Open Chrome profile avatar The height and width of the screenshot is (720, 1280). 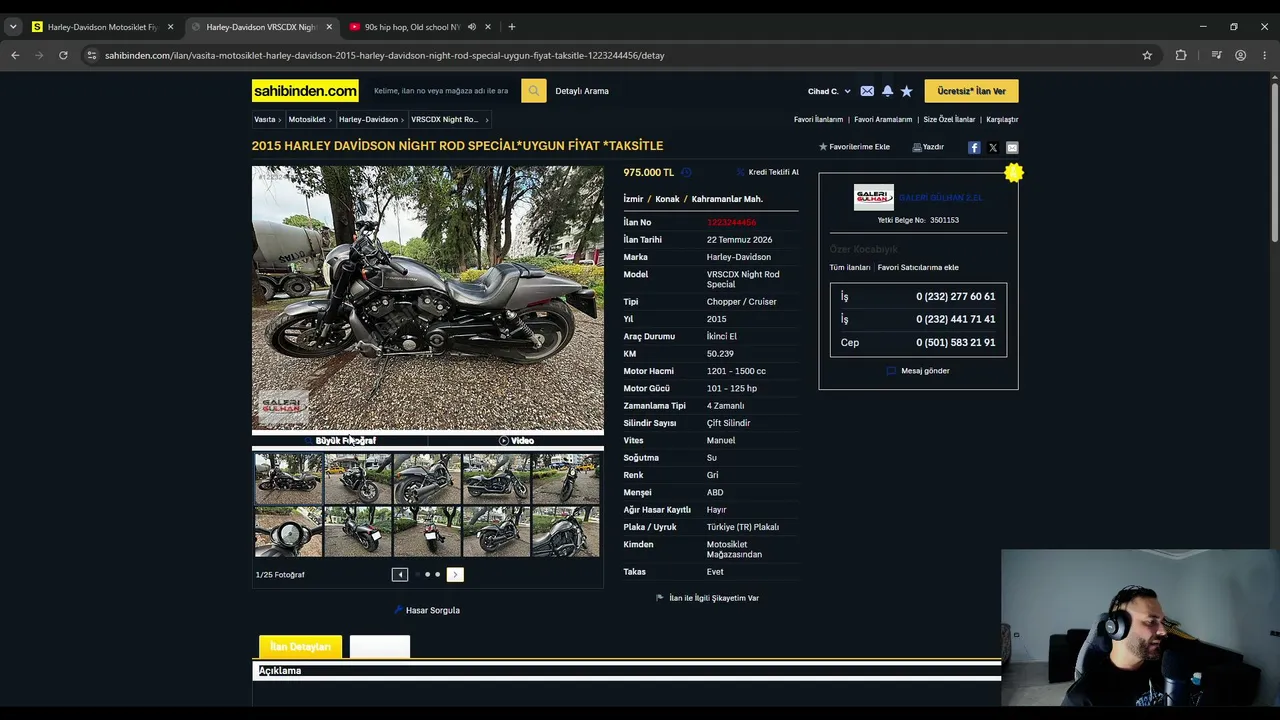coord(1241,55)
